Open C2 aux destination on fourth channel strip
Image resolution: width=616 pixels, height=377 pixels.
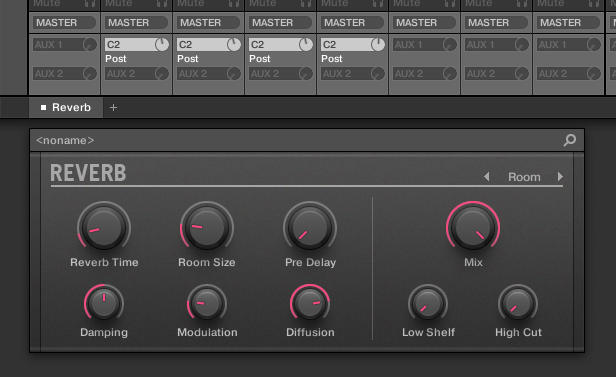[273, 45]
